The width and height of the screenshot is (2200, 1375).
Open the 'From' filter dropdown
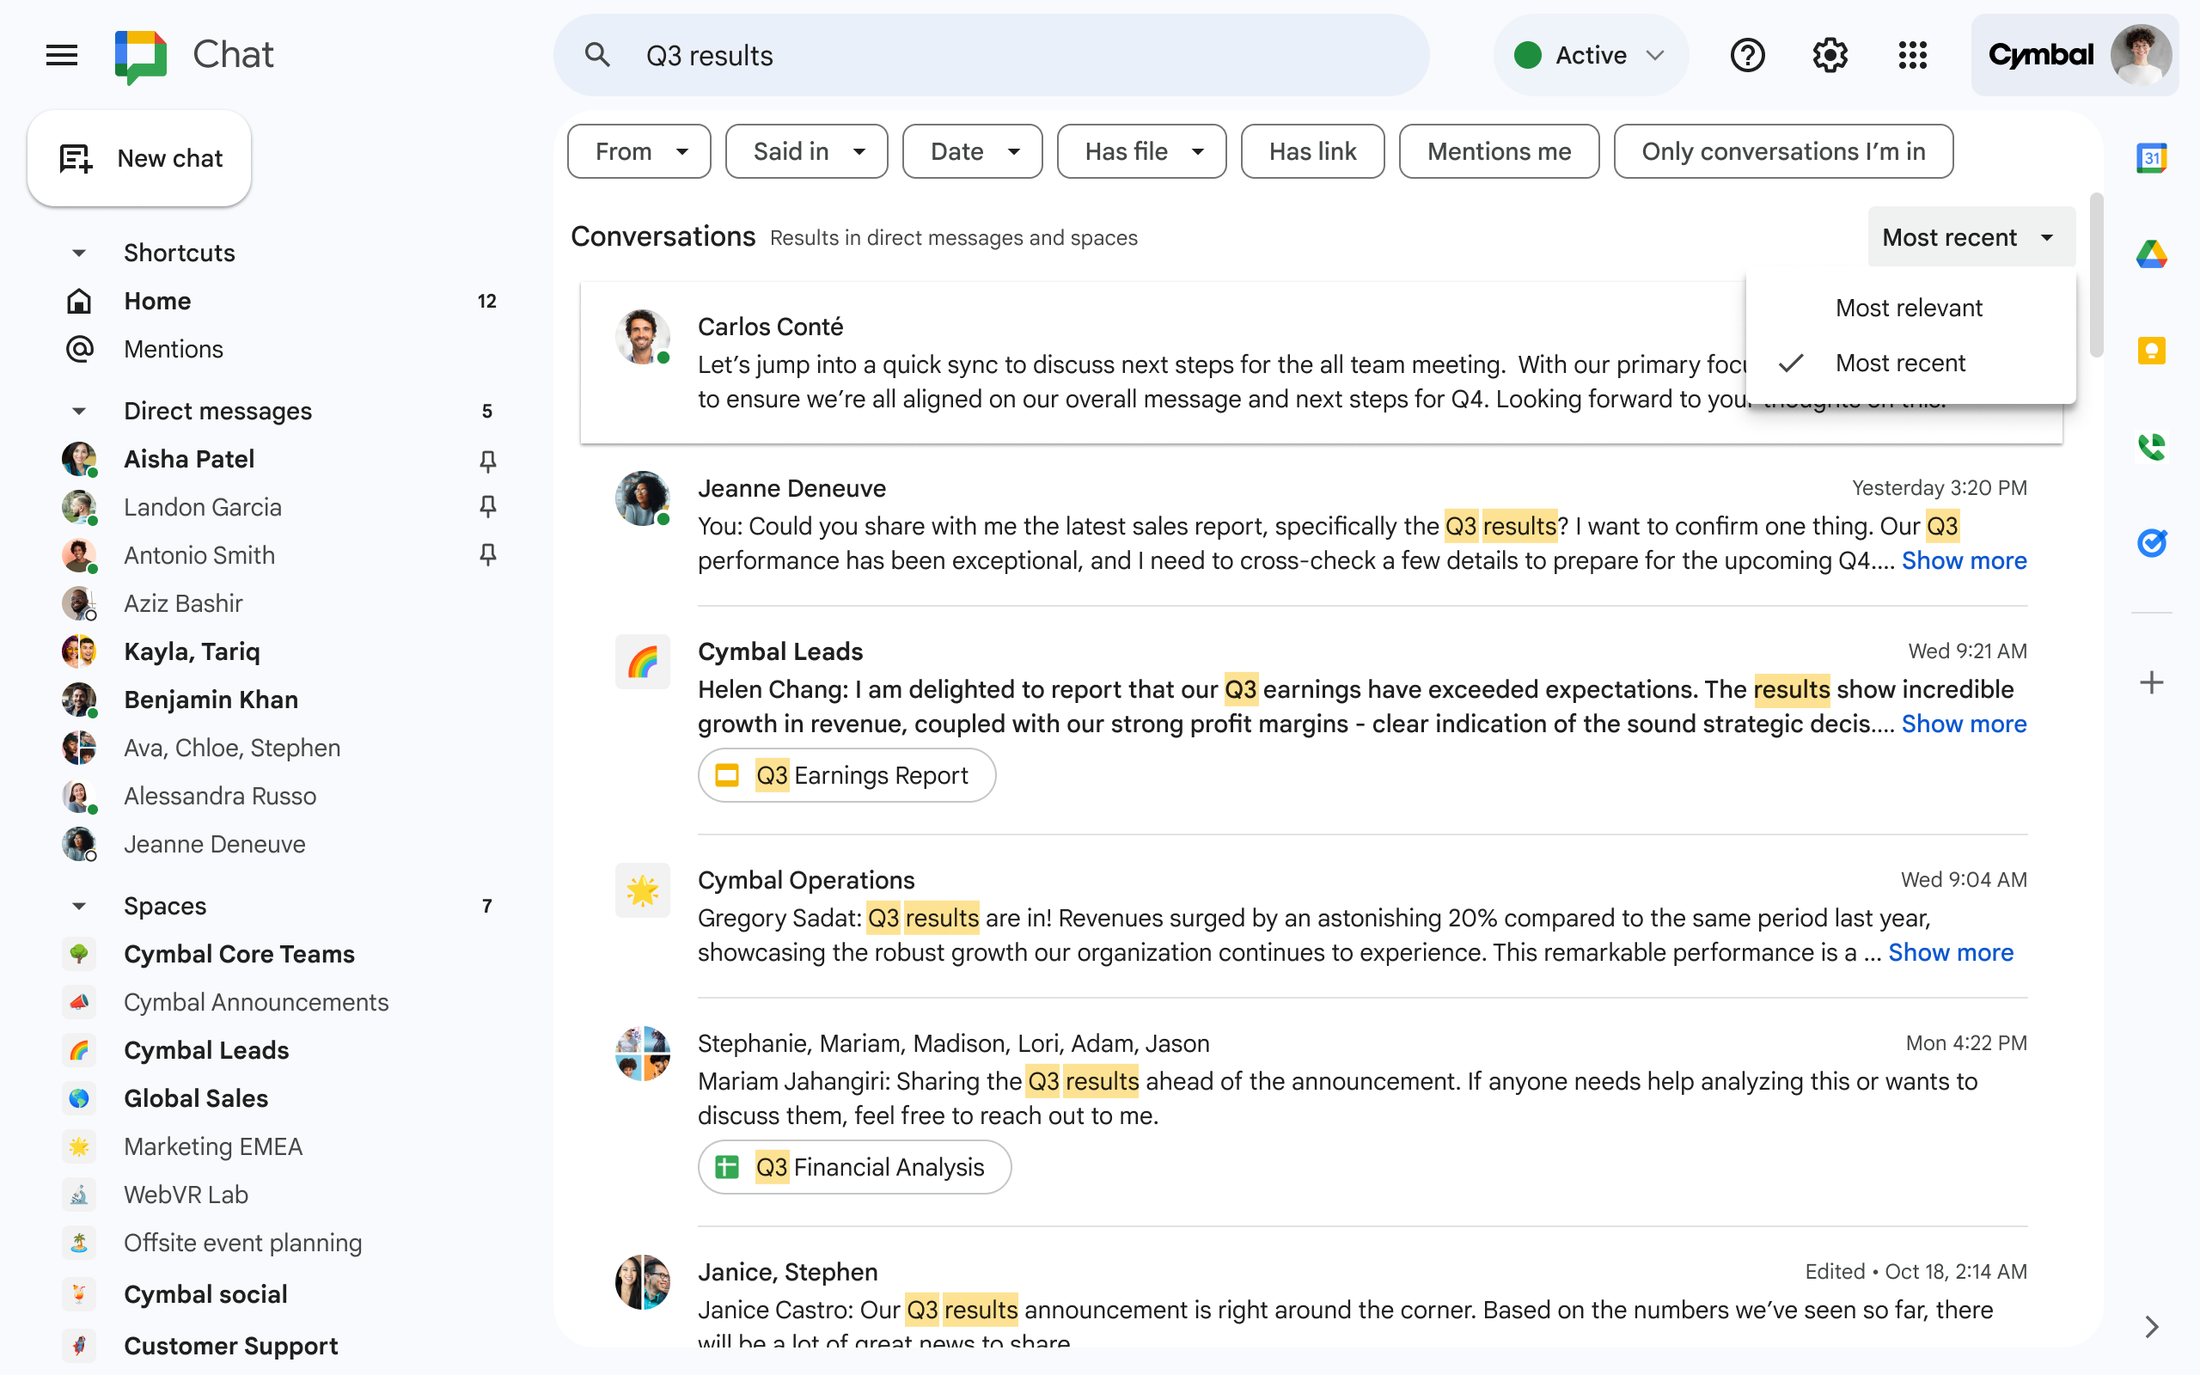(638, 151)
